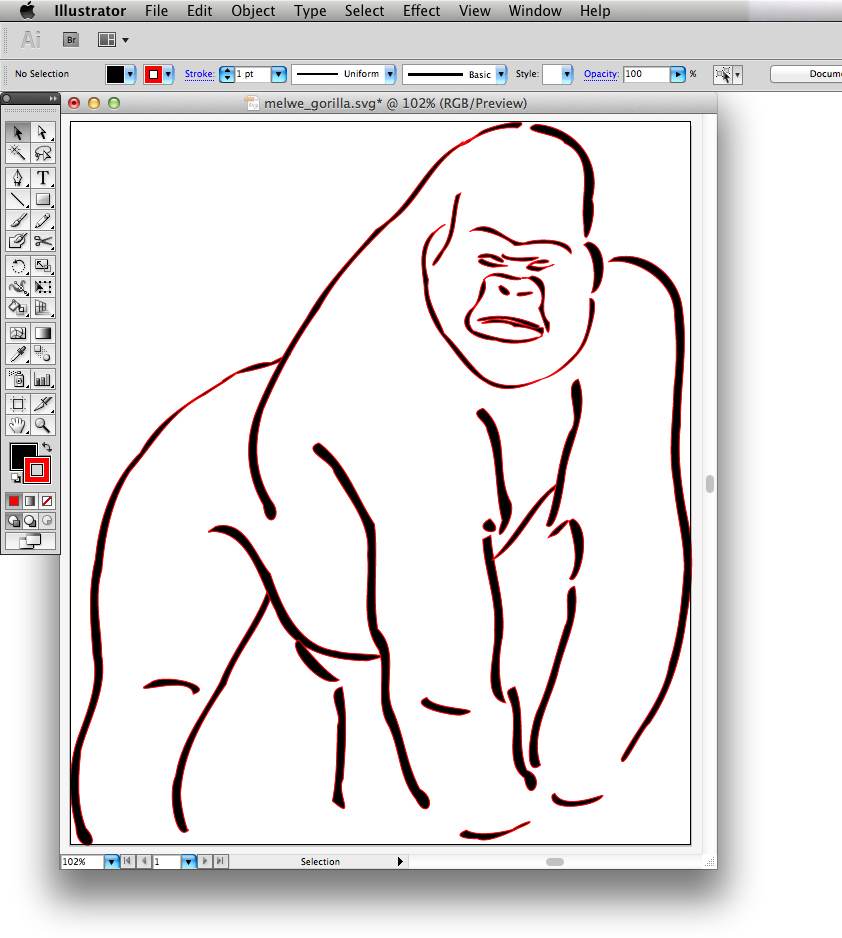This screenshot has height=938, width=842.
Task: Open the Uniform stroke profile dropdown
Action: [x=392, y=74]
